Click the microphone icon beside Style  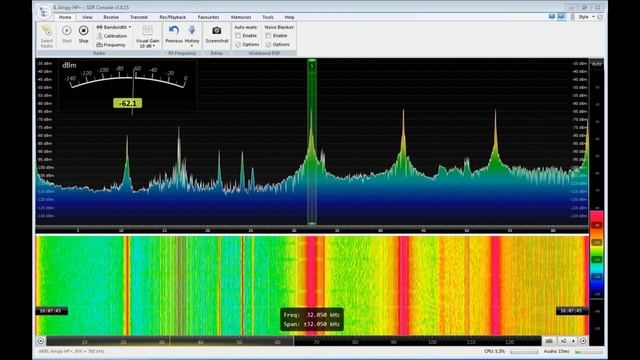tap(572, 17)
